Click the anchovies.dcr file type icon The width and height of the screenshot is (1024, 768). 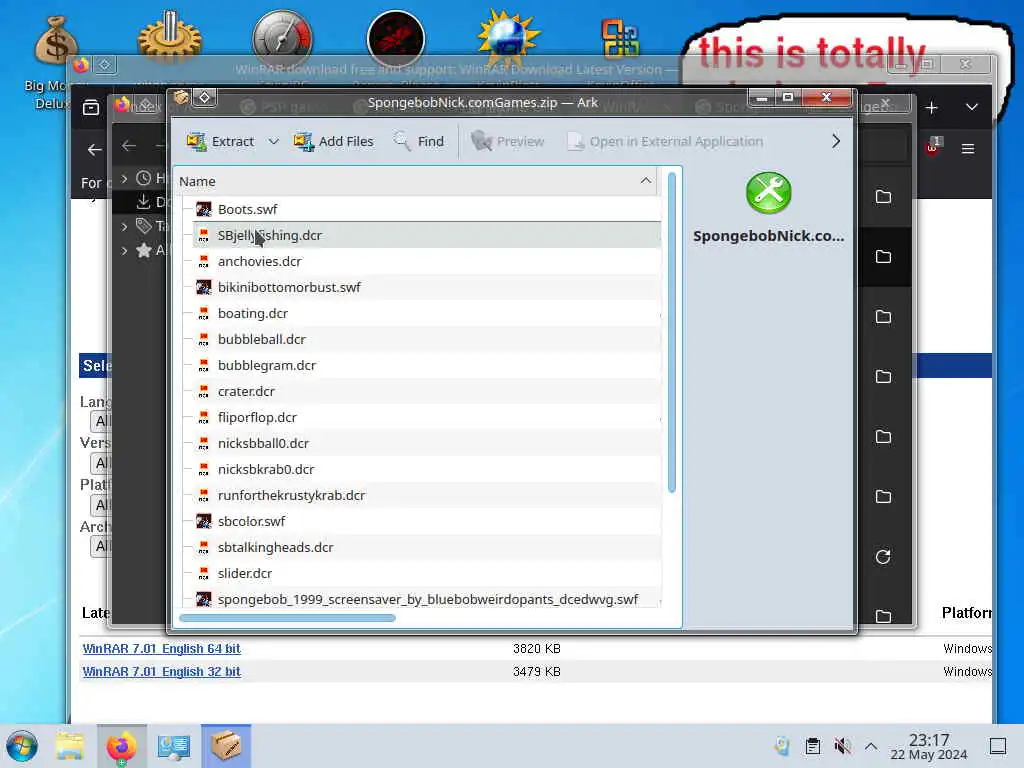pos(204,261)
